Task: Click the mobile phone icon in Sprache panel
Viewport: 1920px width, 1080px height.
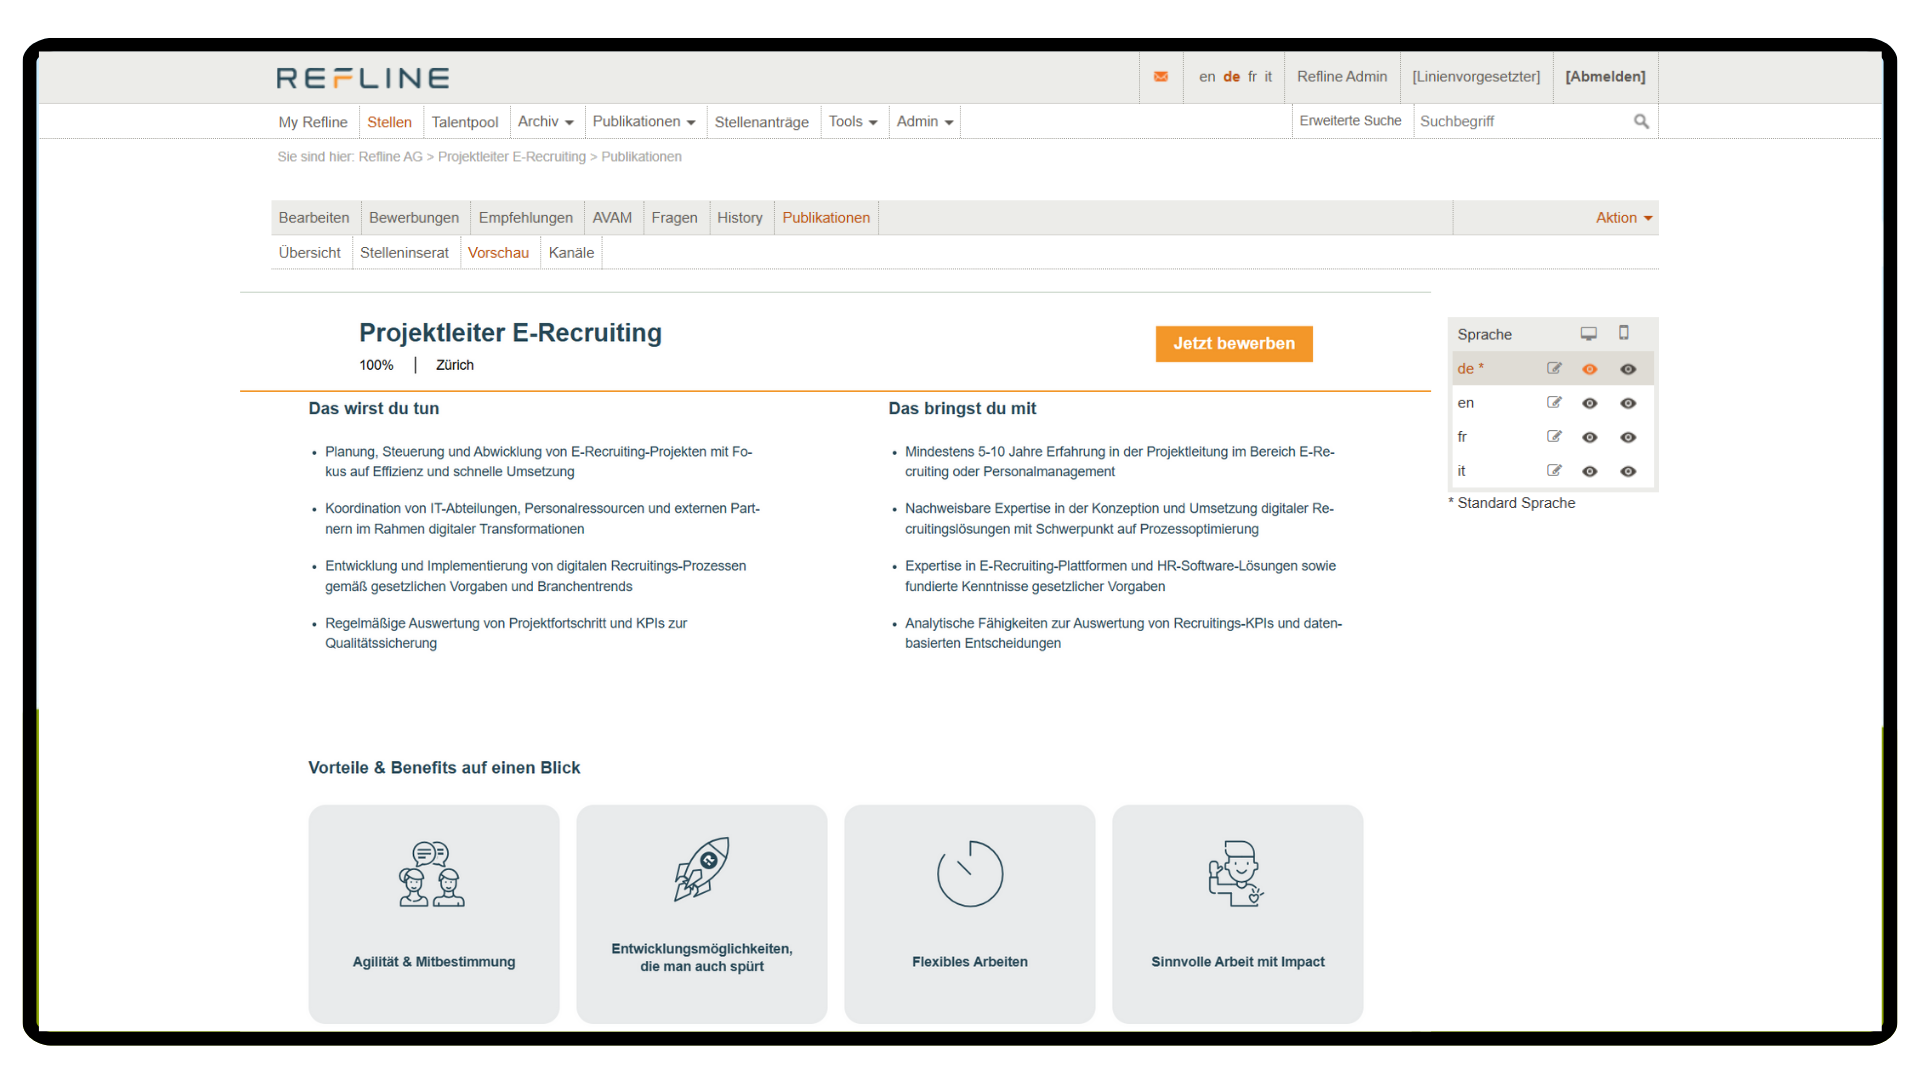Action: (1624, 333)
